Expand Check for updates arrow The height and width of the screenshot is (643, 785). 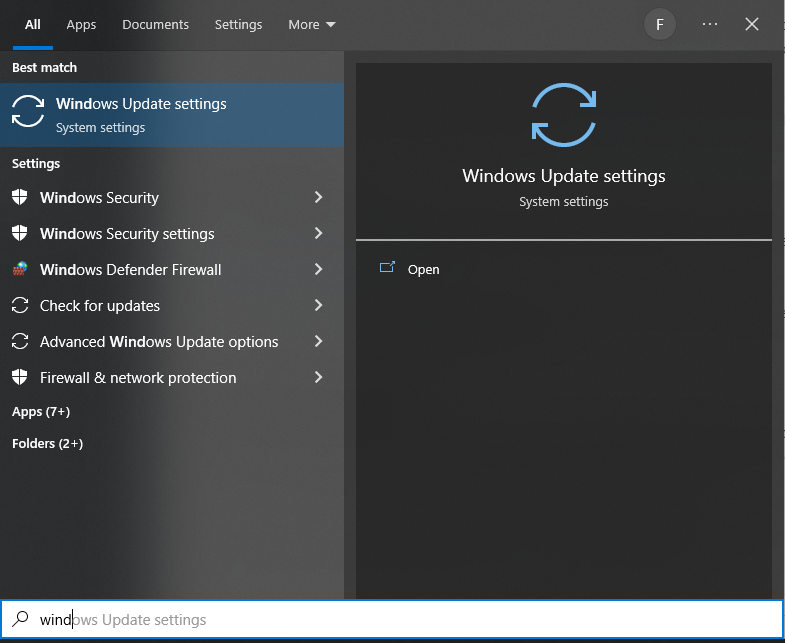pos(318,305)
